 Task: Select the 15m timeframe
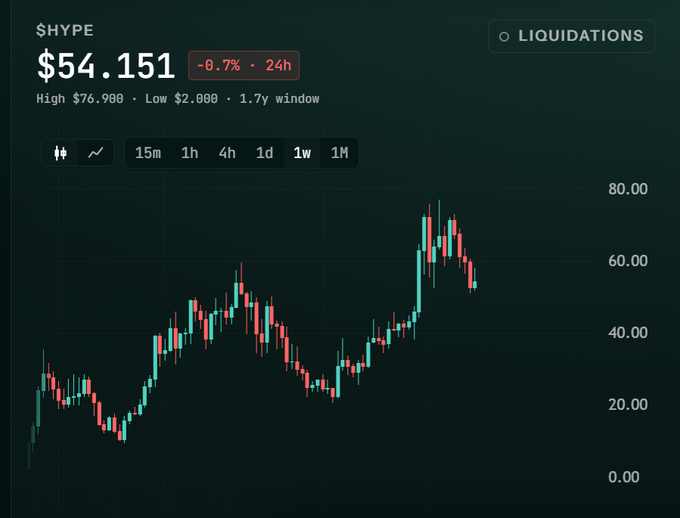148,153
